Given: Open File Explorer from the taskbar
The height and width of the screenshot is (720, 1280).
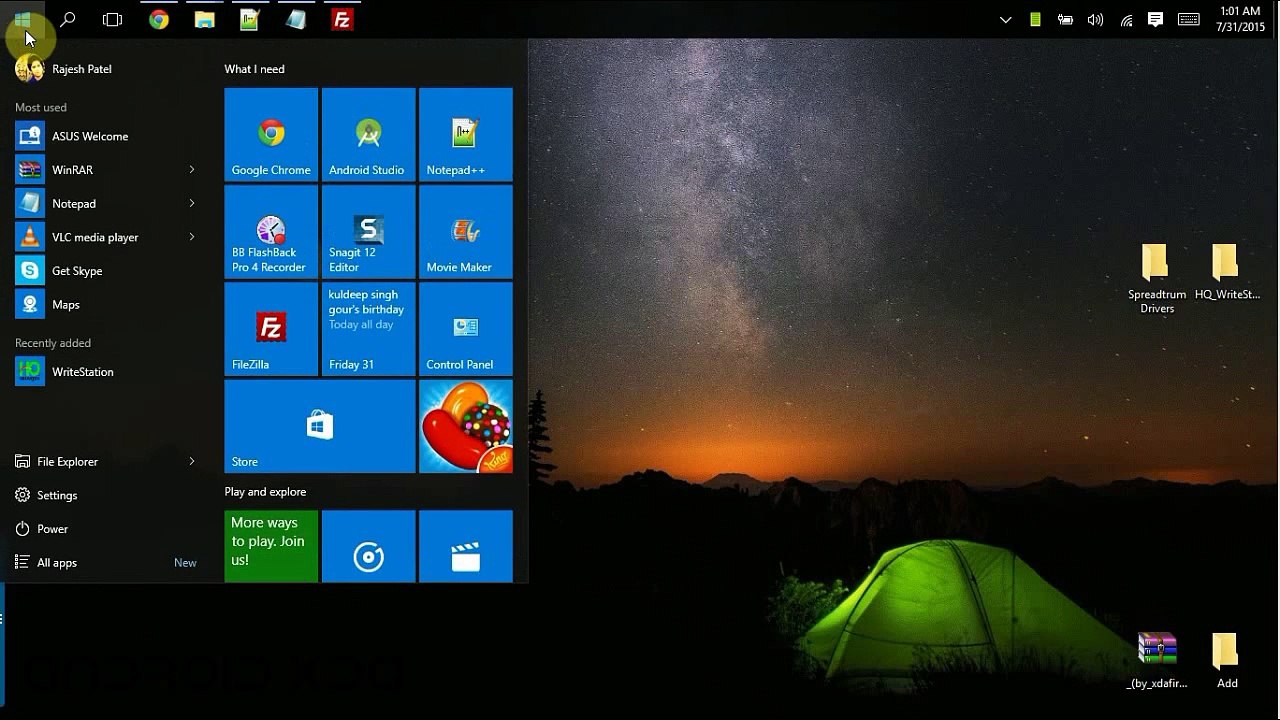Looking at the screenshot, I should [205, 19].
